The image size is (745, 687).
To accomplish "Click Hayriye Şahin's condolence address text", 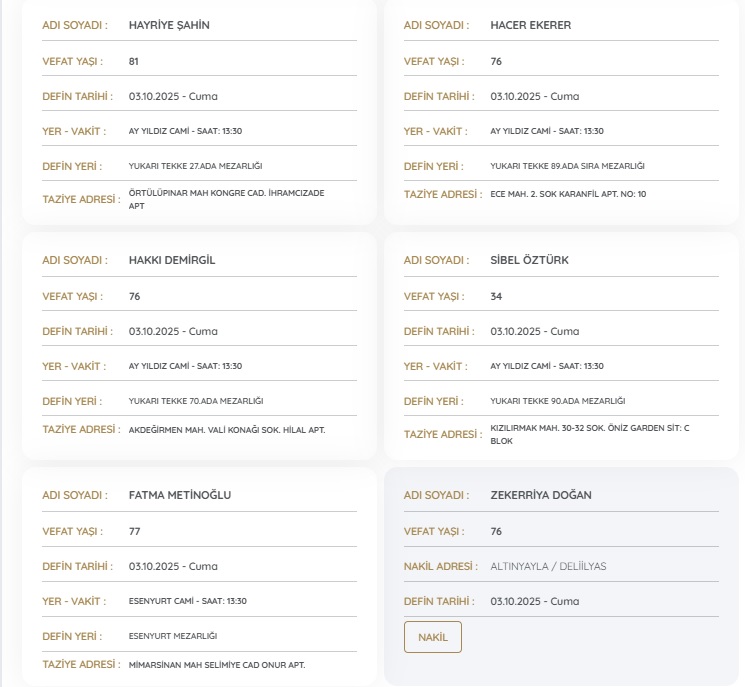I will tap(226, 199).
